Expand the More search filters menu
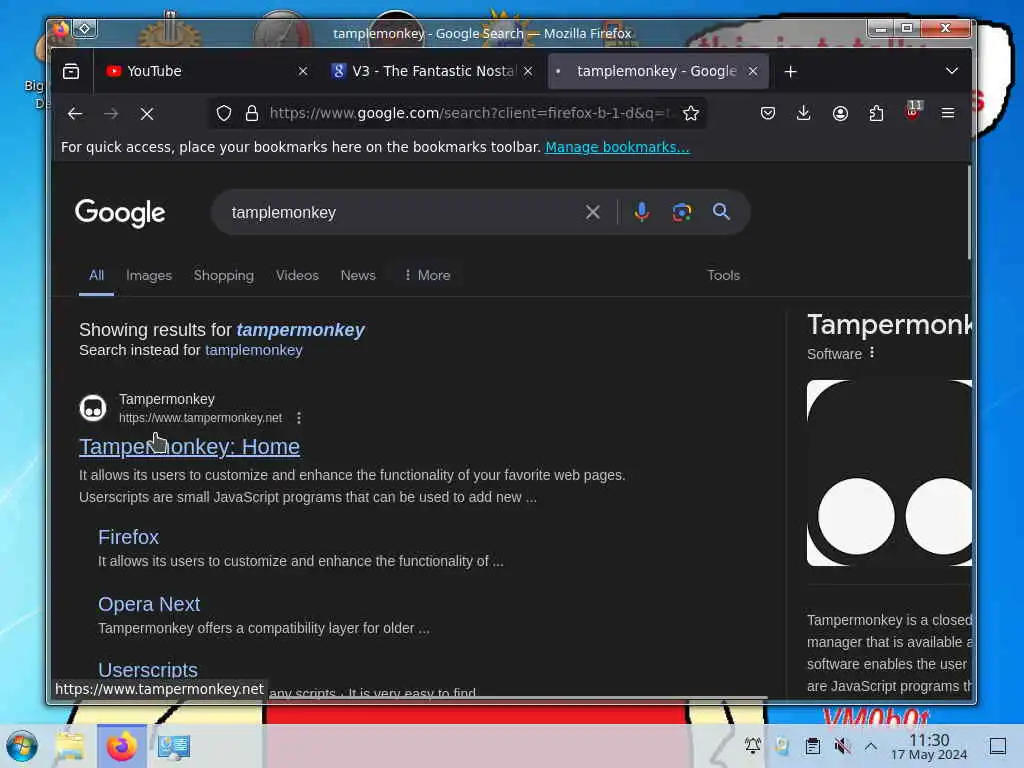The image size is (1024, 768). pos(428,276)
